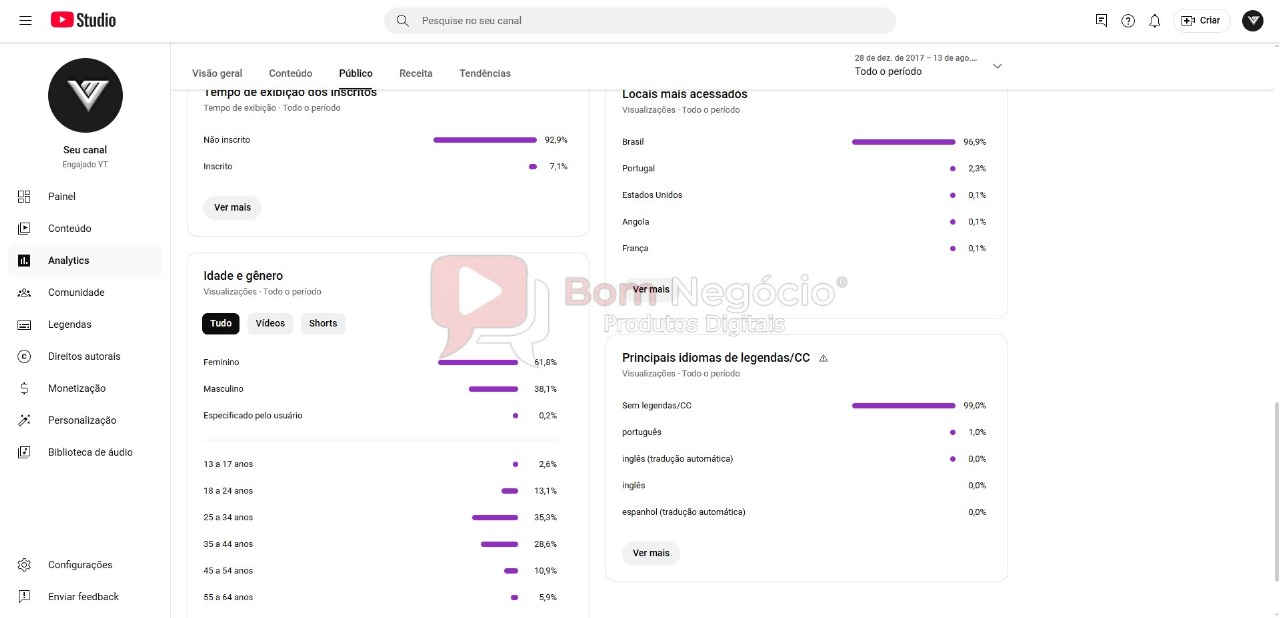This screenshot has width=1280, height=618.
Task: Click the Pesquise no seu canal search field
Action: point(640,20)
